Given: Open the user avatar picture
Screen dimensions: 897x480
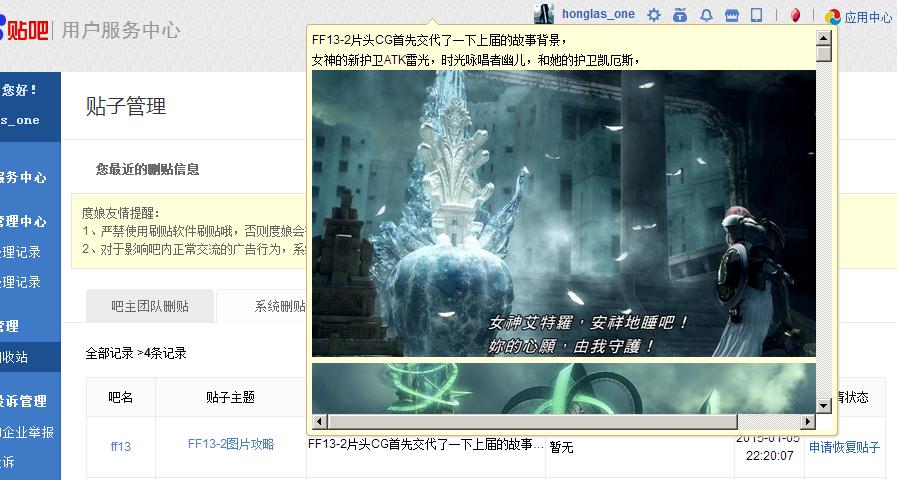Looking at the screenshot, I should pos(543,14).
